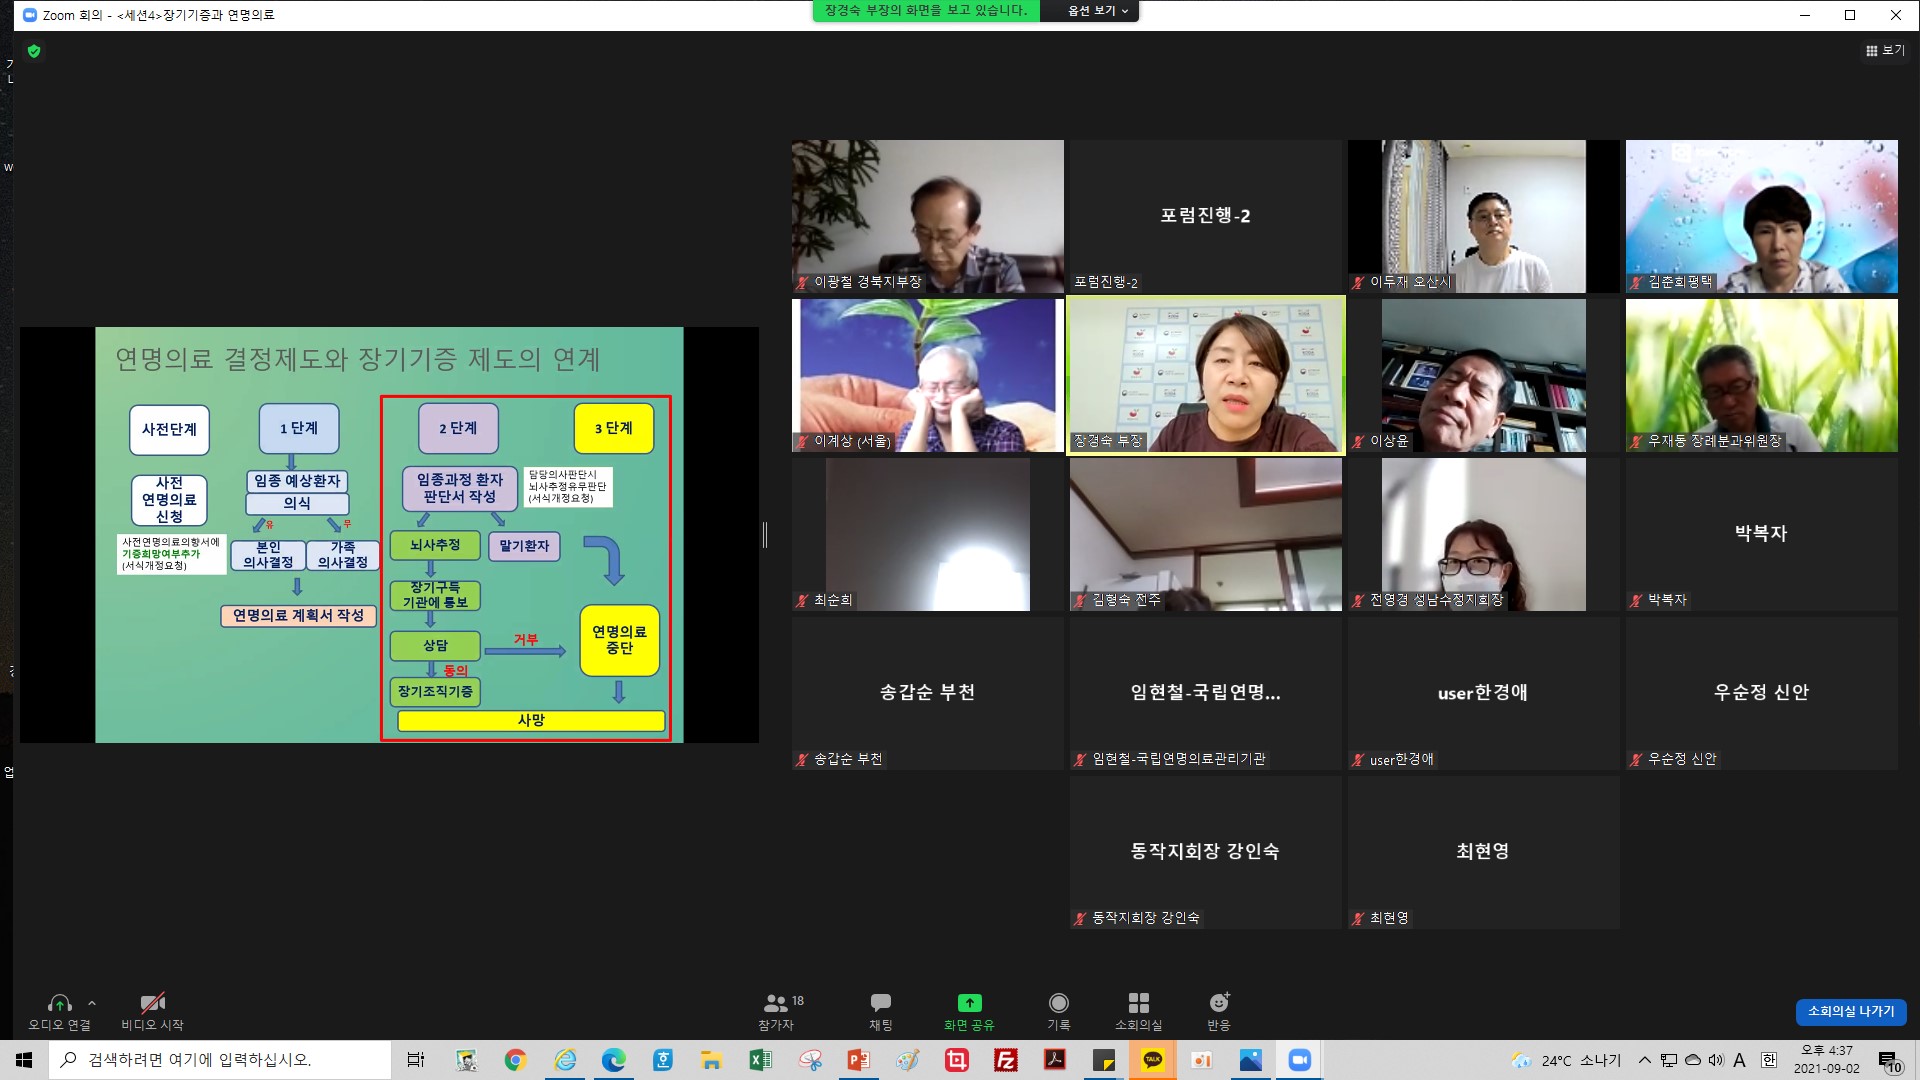
Task: Click the green Share Screen (화면 공유) icon
Action: tap(969, 1003)
